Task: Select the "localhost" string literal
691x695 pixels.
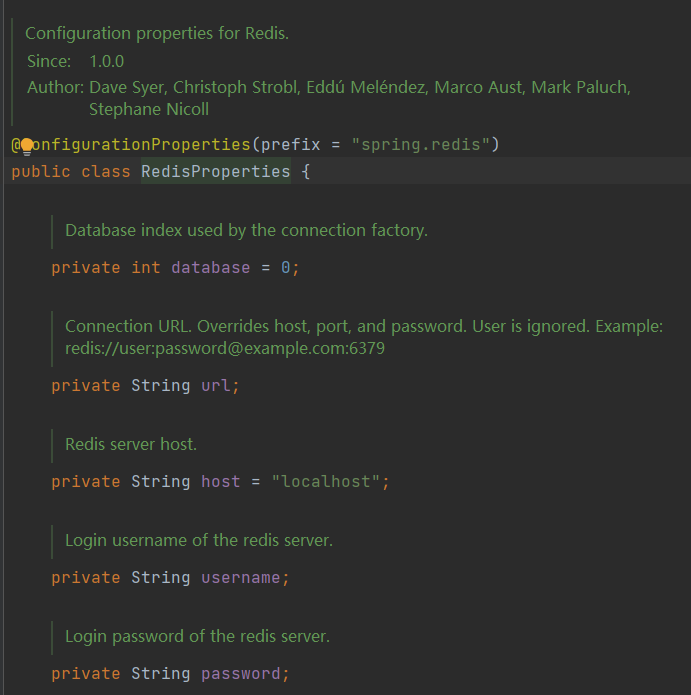Action: tap(326, 482)
